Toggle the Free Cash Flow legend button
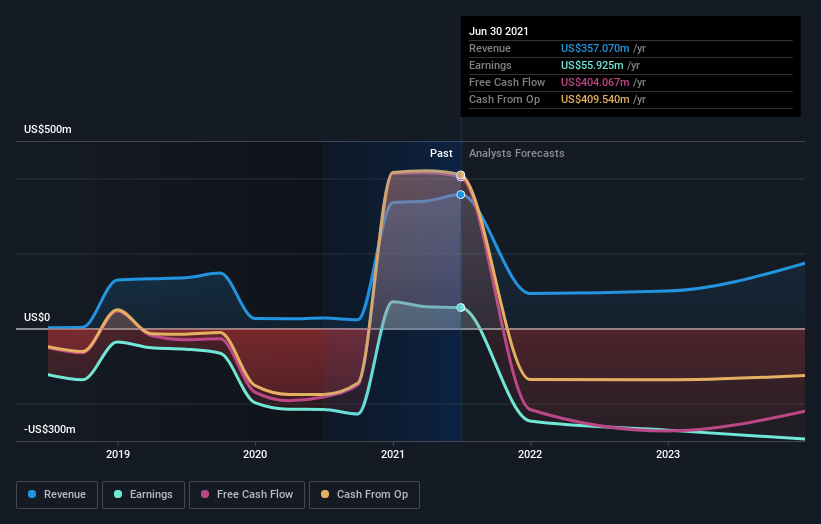The image size is (821, 524). 247,495
